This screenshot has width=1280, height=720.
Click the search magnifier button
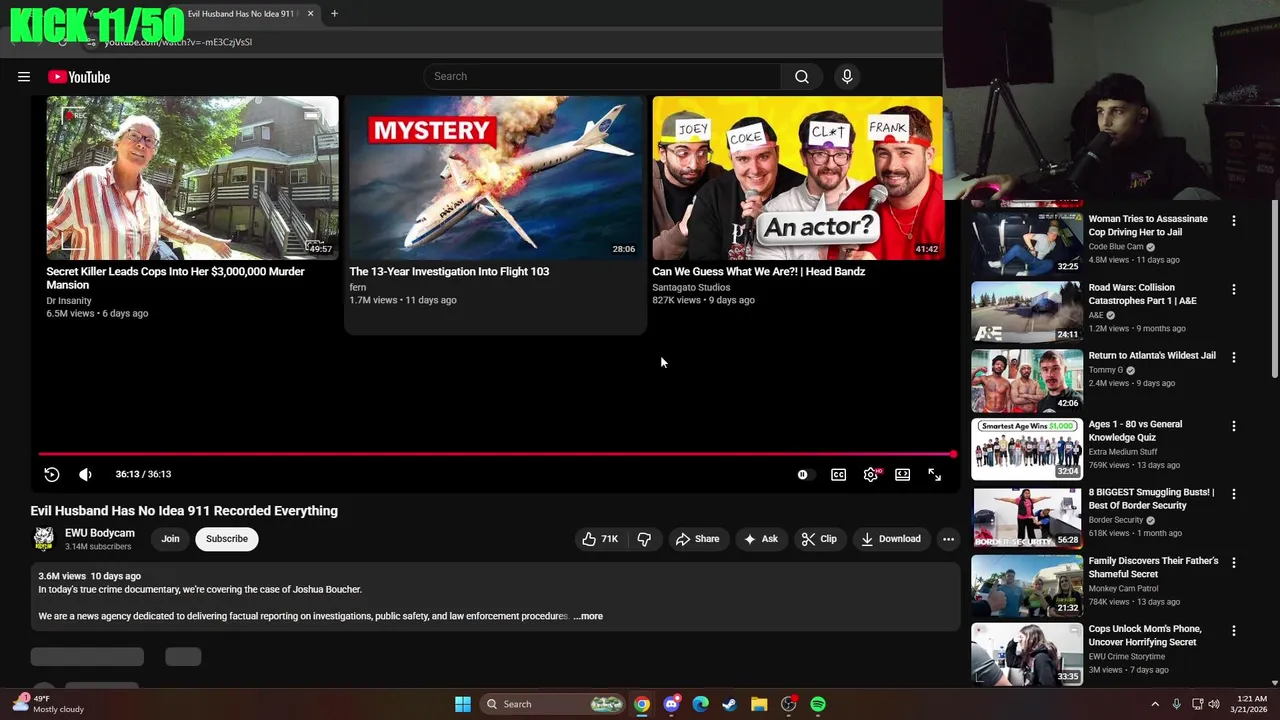[802, 77]
